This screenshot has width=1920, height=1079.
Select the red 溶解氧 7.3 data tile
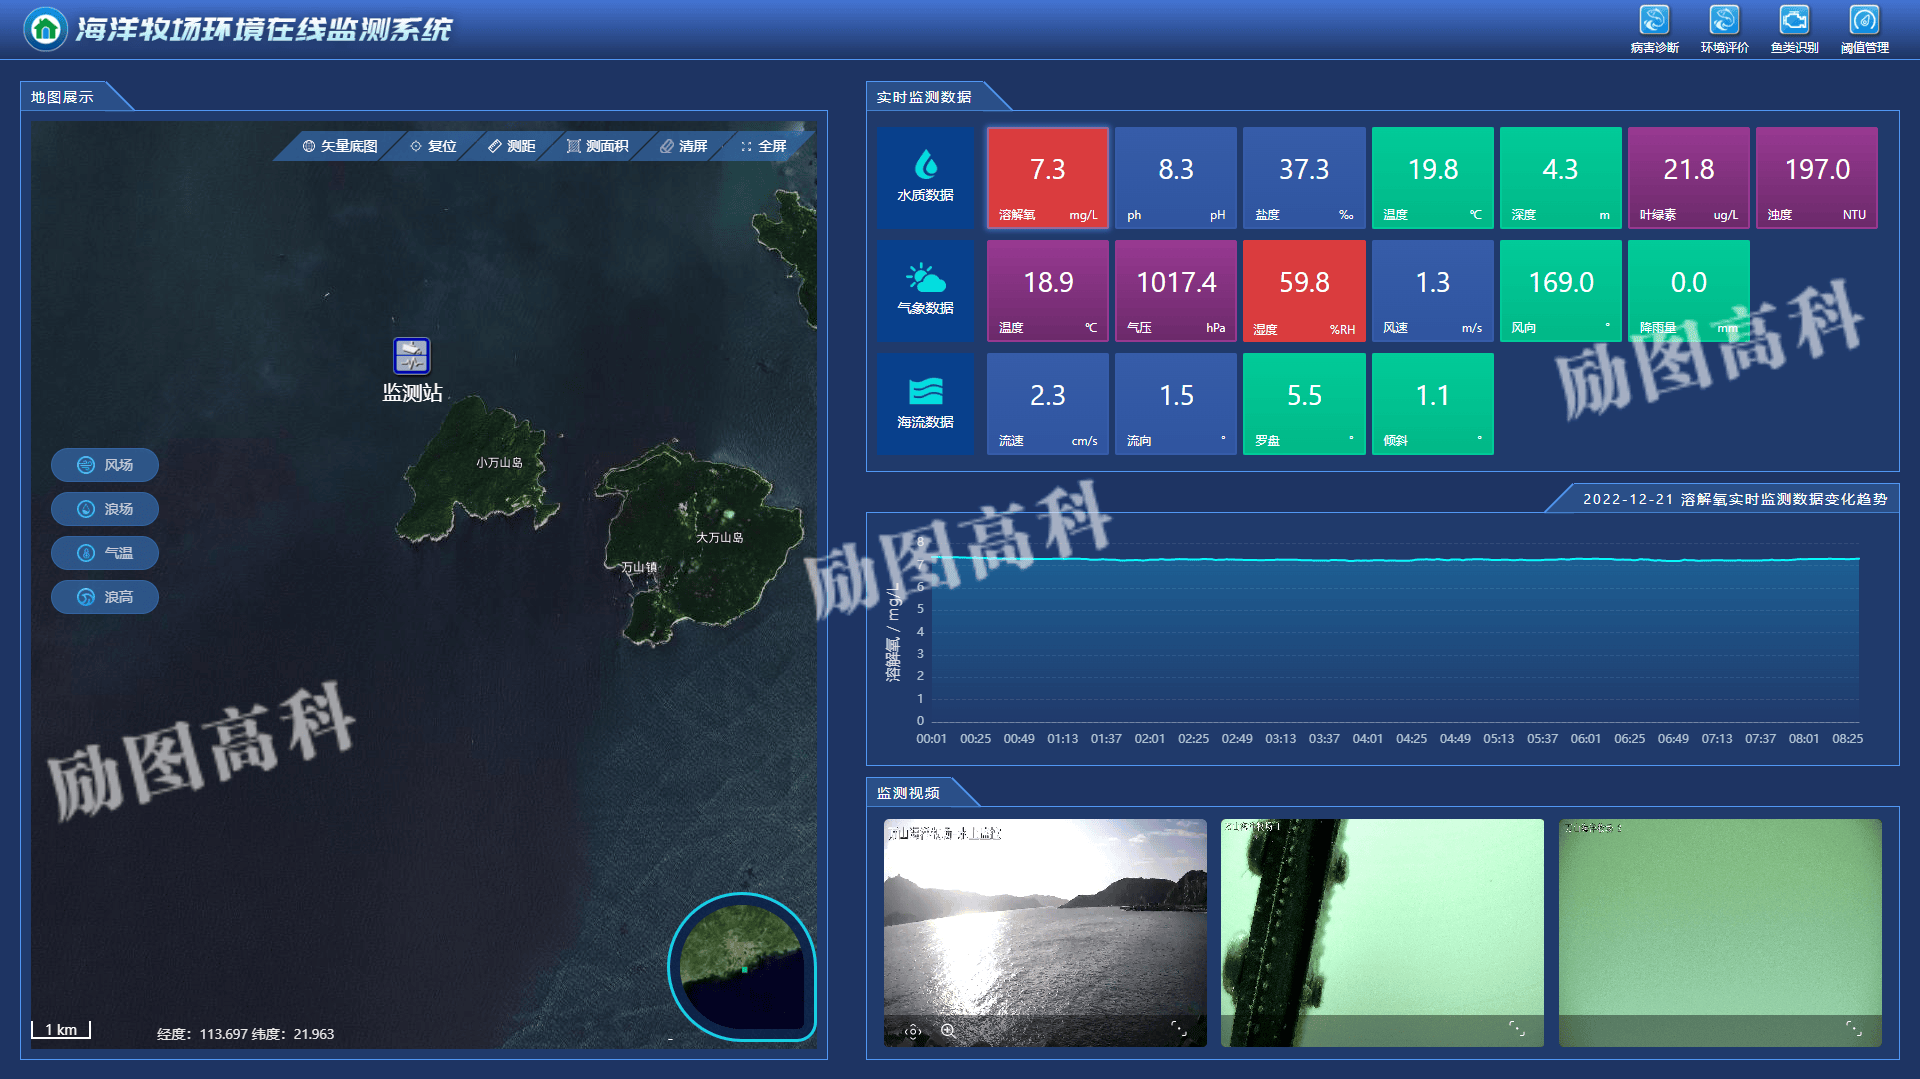pos(1047,178)
